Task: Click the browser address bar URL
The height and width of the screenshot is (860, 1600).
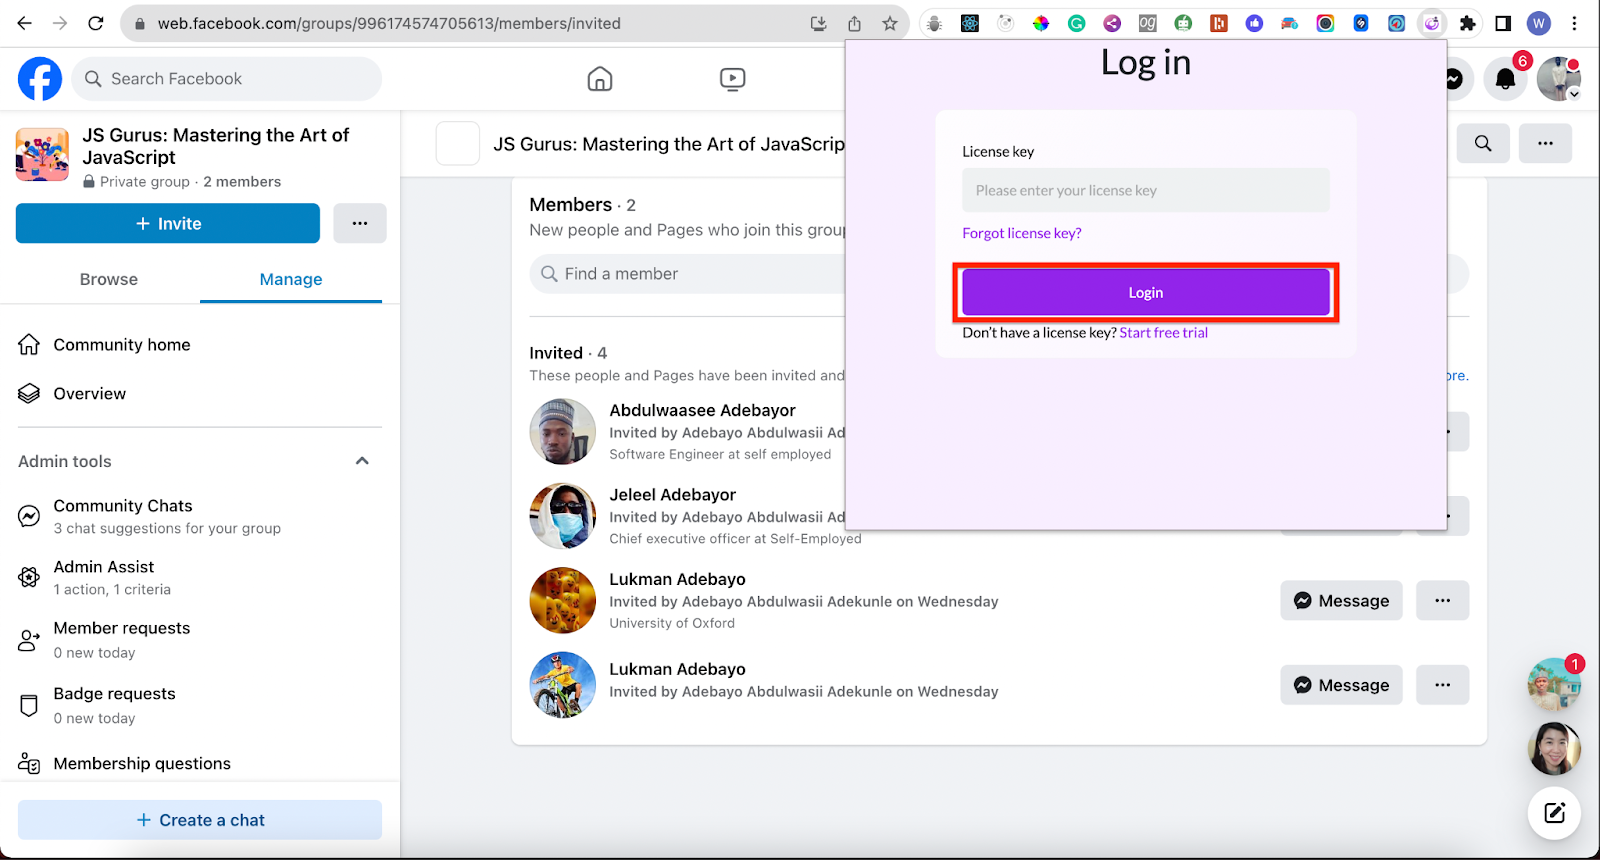Action: [389, 23]
